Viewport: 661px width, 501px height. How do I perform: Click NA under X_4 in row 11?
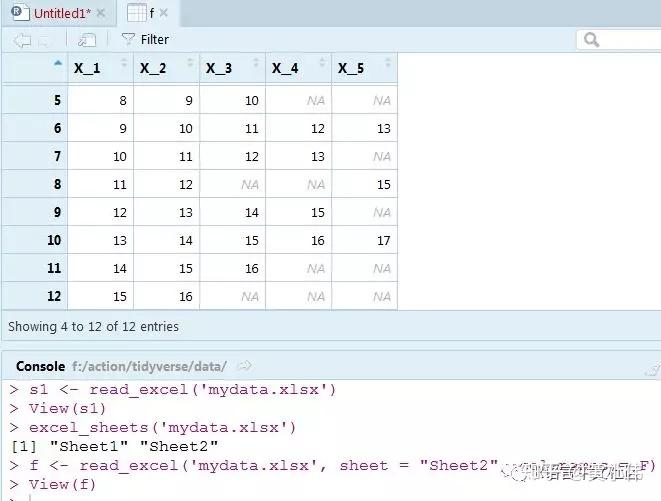(316, 268)
